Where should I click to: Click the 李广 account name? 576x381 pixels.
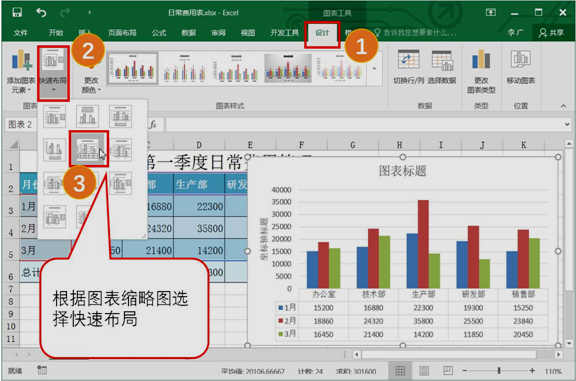515,33
